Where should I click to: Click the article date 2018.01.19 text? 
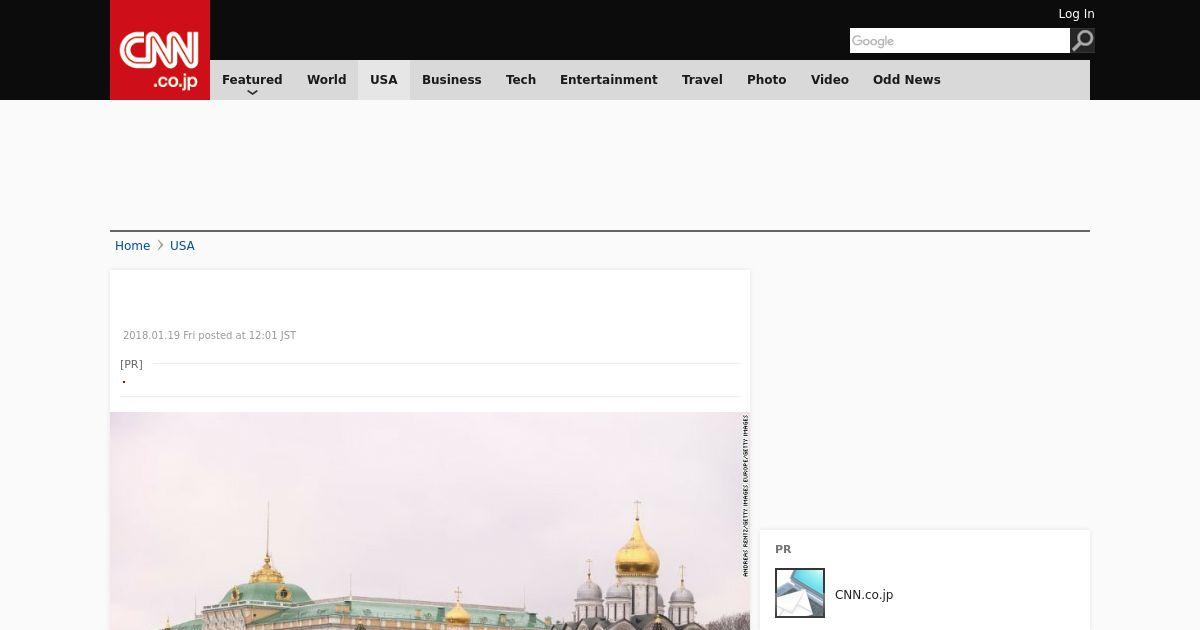(x=209, y=336)
